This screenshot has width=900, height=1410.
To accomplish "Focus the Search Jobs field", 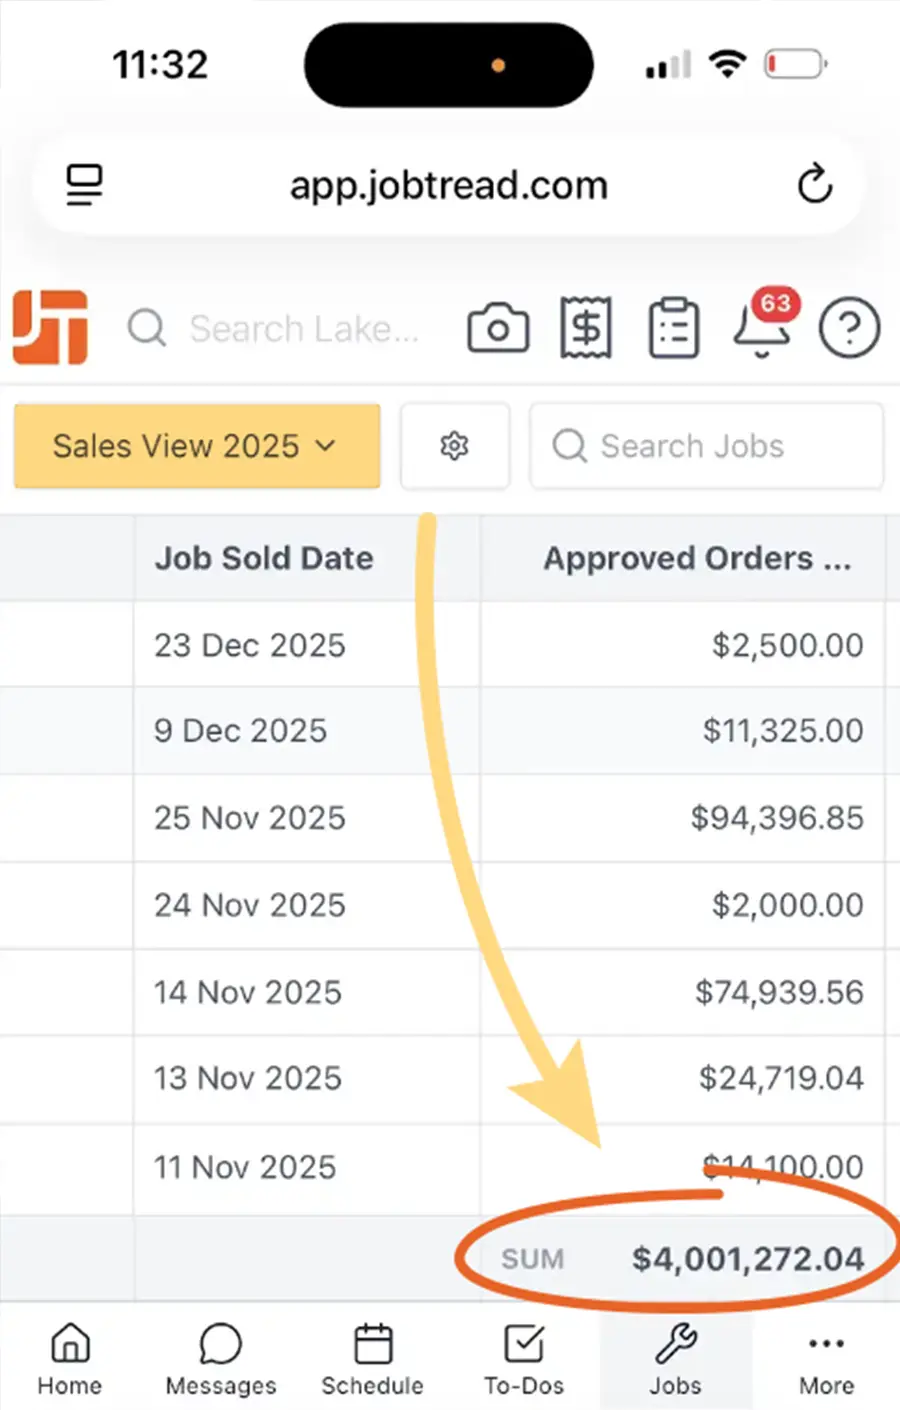I will [x=707, y=446].
